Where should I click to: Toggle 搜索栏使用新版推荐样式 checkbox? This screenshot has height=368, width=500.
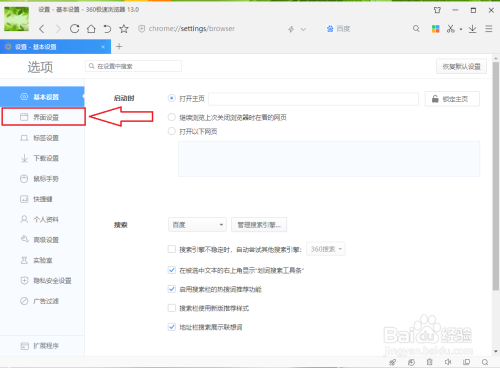pyautogui.click(x=172, y=308)
